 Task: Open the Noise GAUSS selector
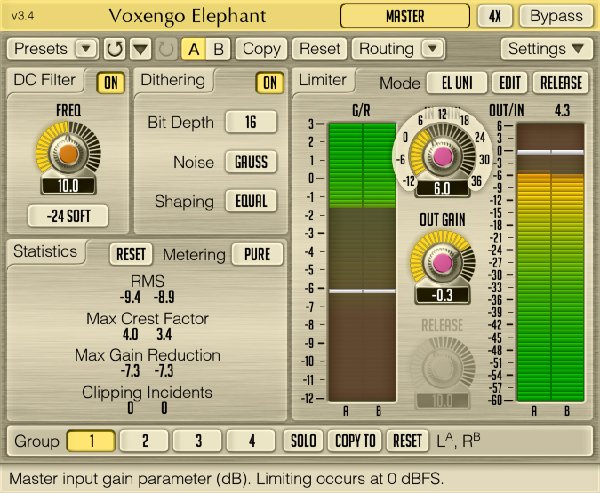coord(251,162)
